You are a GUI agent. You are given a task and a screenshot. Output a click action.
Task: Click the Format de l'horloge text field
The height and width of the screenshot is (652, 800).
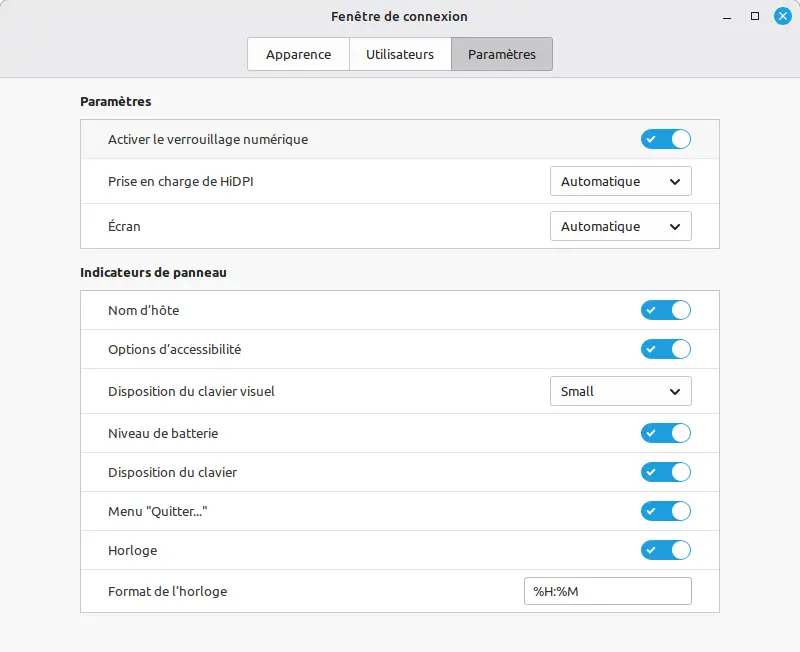(x=607, y=591)
